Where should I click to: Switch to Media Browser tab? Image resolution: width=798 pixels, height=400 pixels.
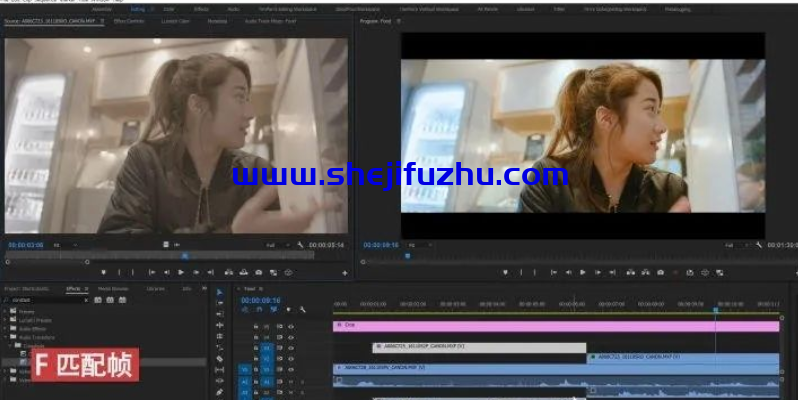(x=113, y=289)
